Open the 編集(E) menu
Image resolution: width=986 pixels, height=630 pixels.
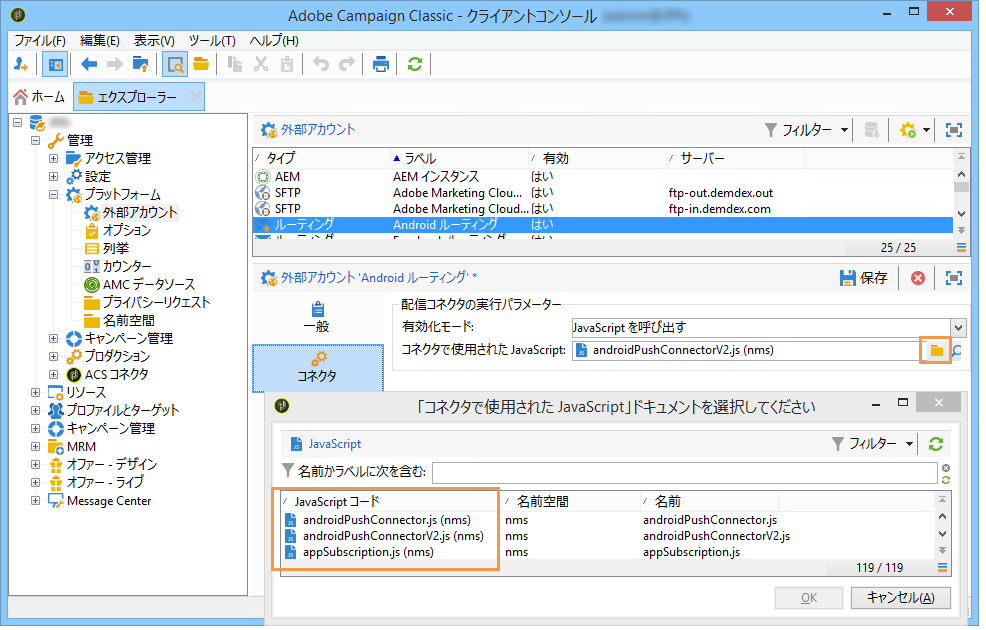pos(100,41)
